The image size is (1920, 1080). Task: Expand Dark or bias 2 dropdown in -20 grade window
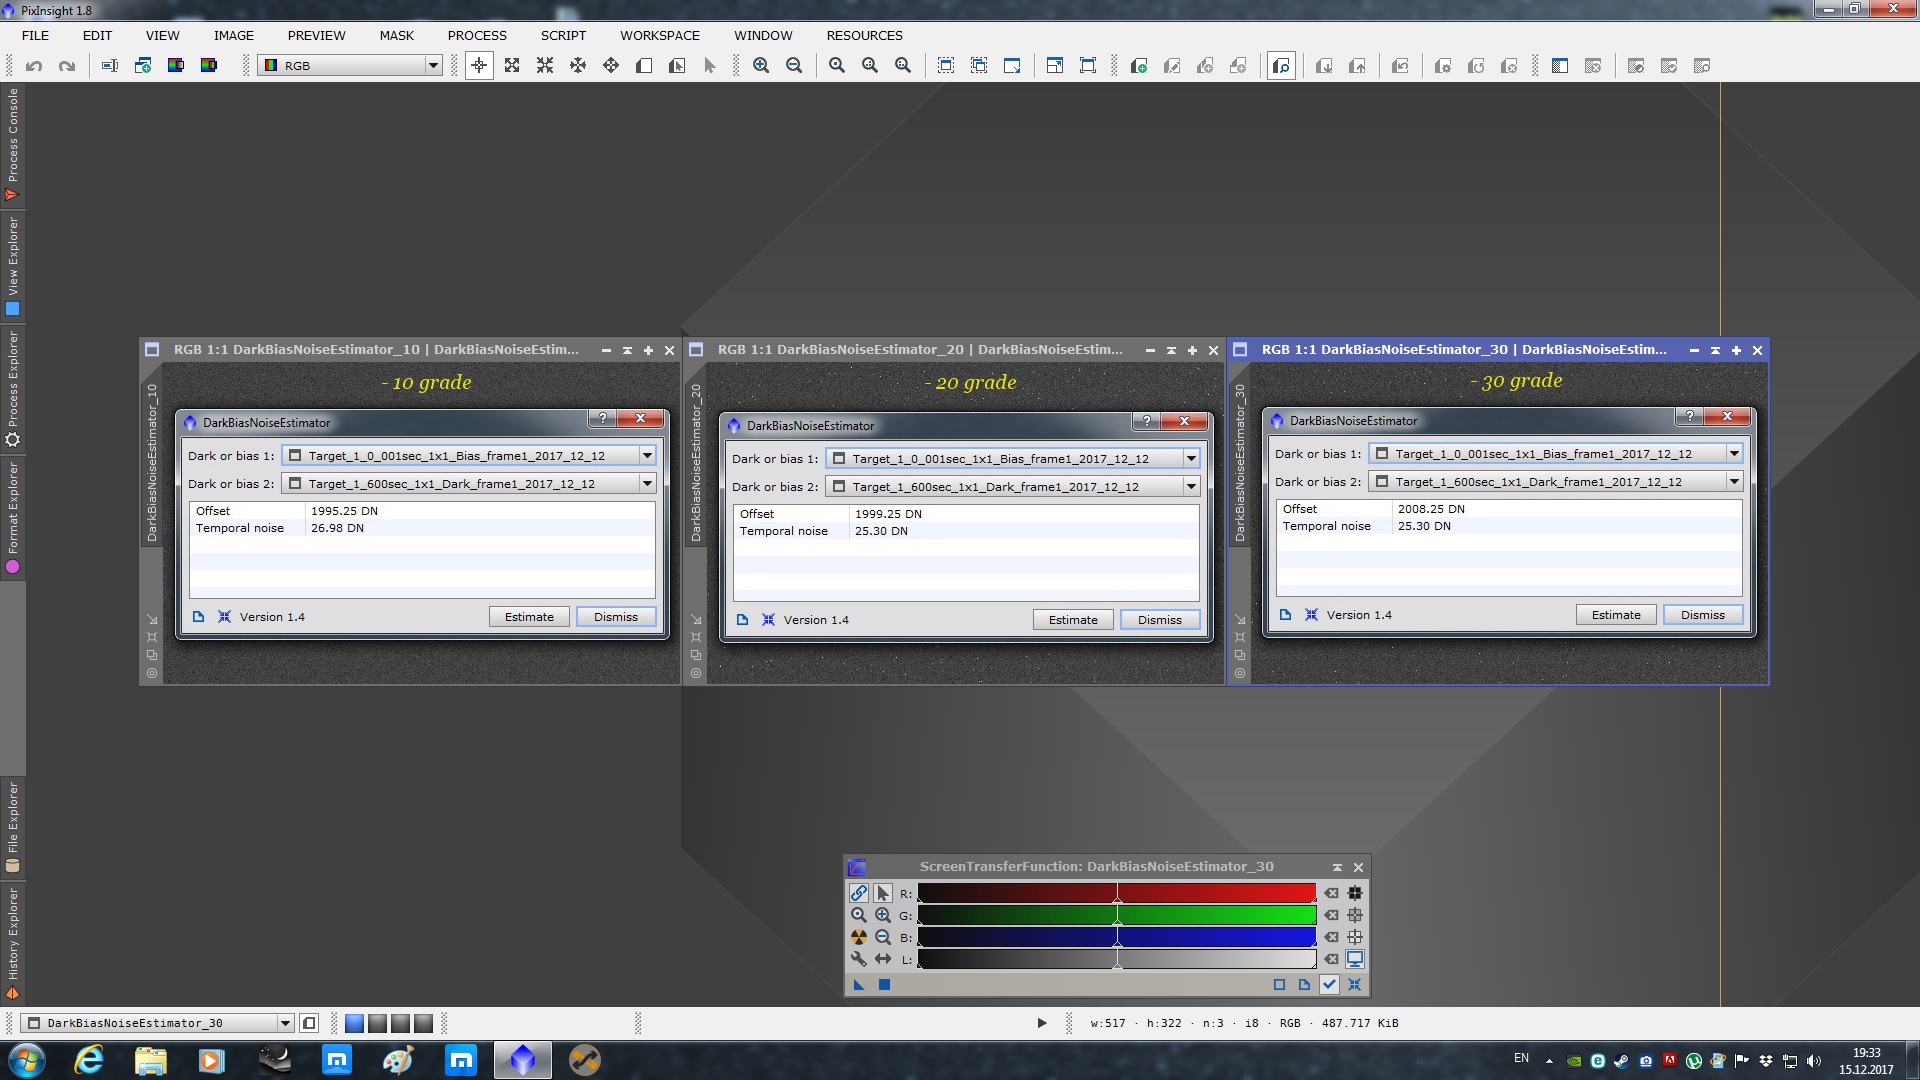coord(1191,487)
